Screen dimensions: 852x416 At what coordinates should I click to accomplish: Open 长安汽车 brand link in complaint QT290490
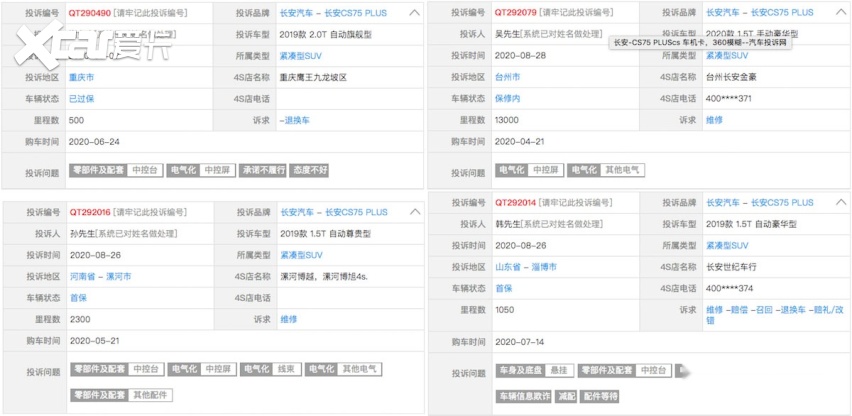pos(296,12)
